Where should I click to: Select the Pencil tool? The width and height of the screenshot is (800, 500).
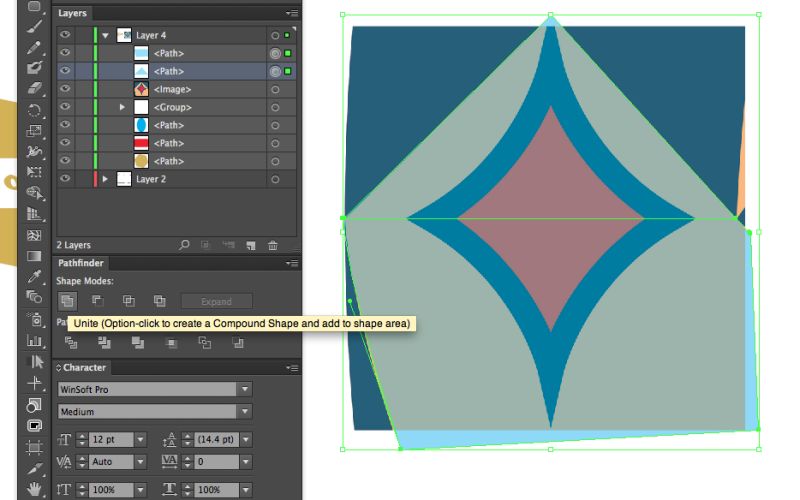(34, 47)
